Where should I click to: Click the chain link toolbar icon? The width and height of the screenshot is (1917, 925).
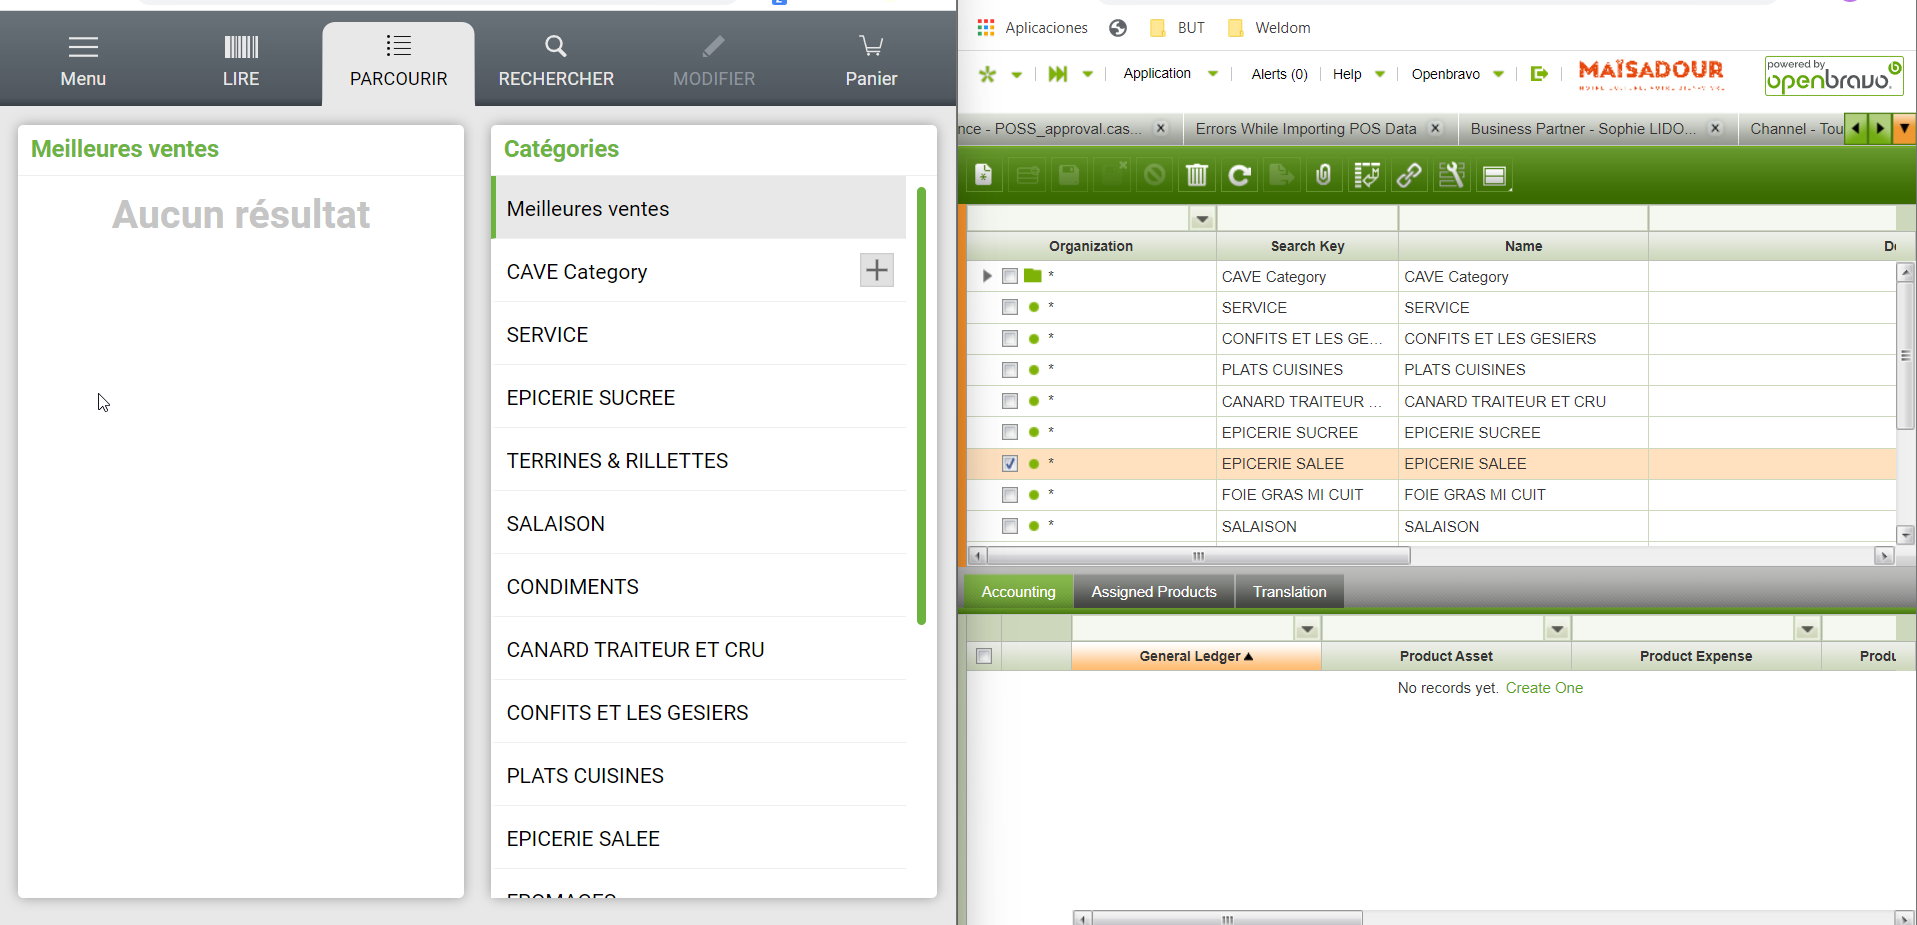pos(1409,176)
